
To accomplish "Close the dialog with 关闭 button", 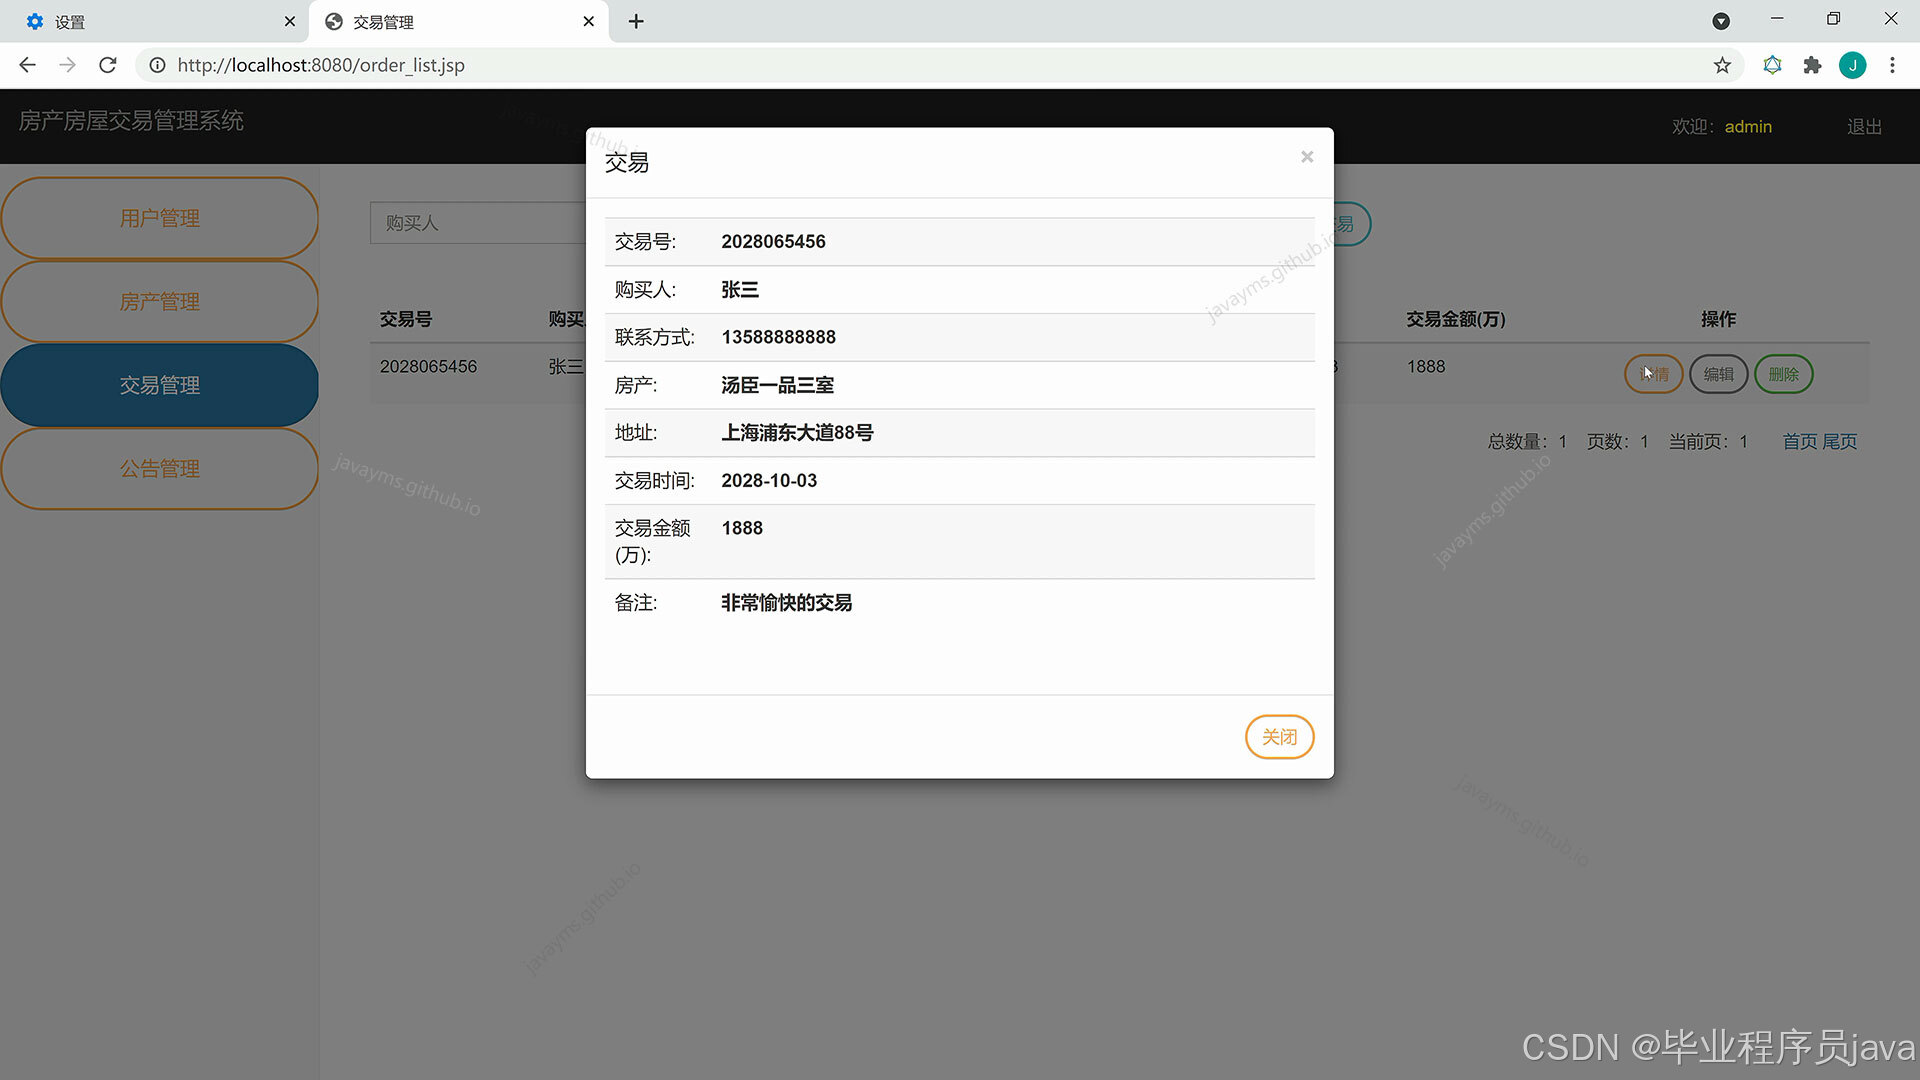I will click(1279, 737).
